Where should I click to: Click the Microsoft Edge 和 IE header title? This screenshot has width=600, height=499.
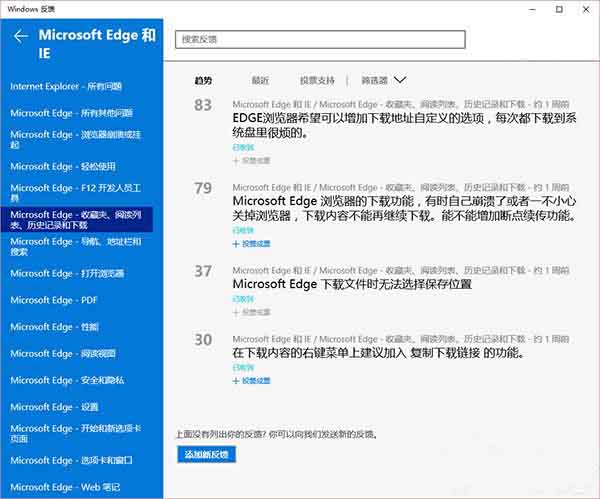[x=97, y=44]
